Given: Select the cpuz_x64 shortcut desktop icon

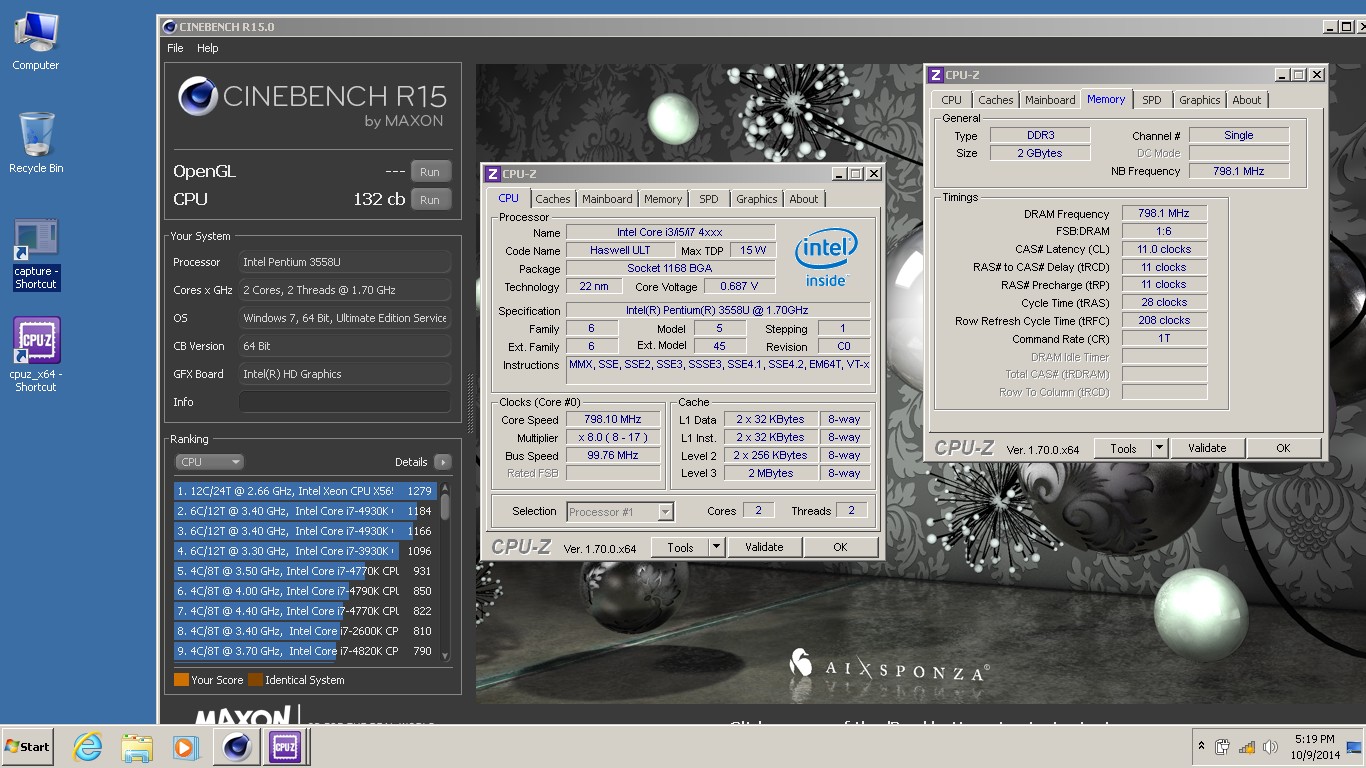Looking at the screenshot, I should [x=36, y=354].
